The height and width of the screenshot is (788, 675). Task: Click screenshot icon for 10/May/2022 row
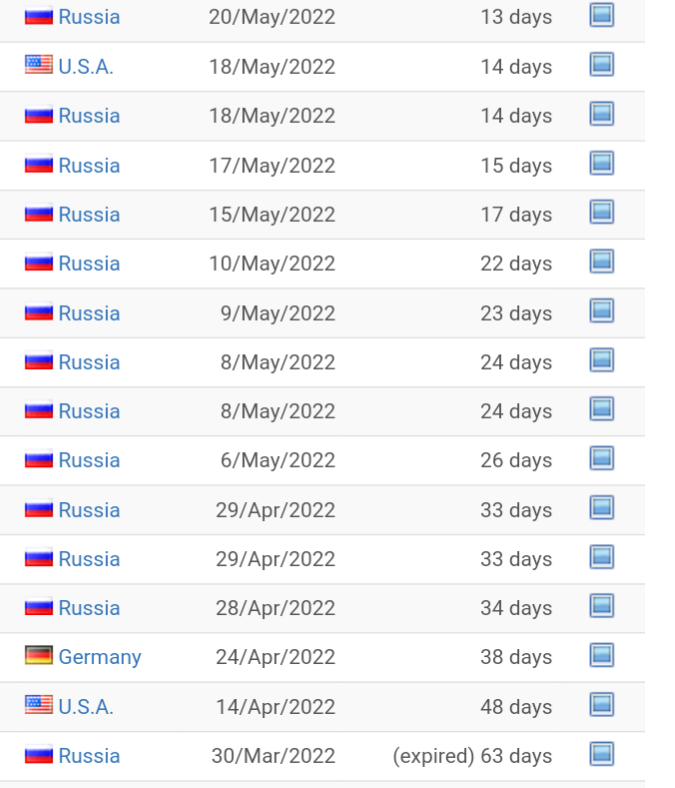(x=601, y=261)
